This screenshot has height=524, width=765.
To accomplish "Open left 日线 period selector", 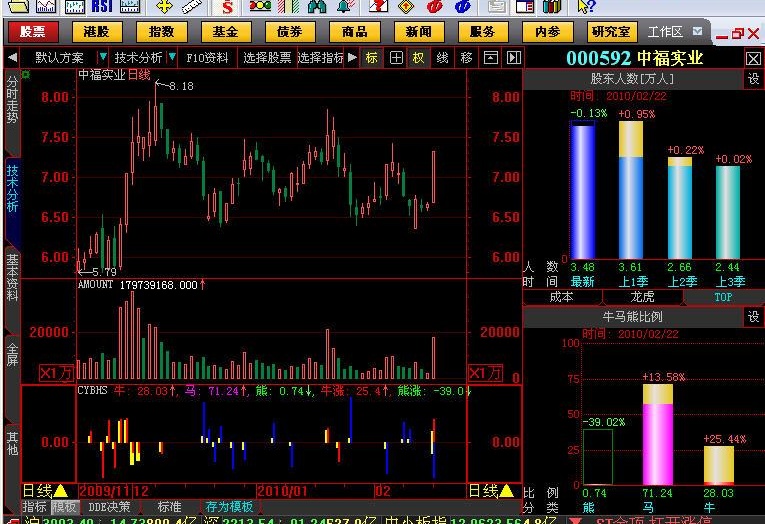I will tap(45, 491).
